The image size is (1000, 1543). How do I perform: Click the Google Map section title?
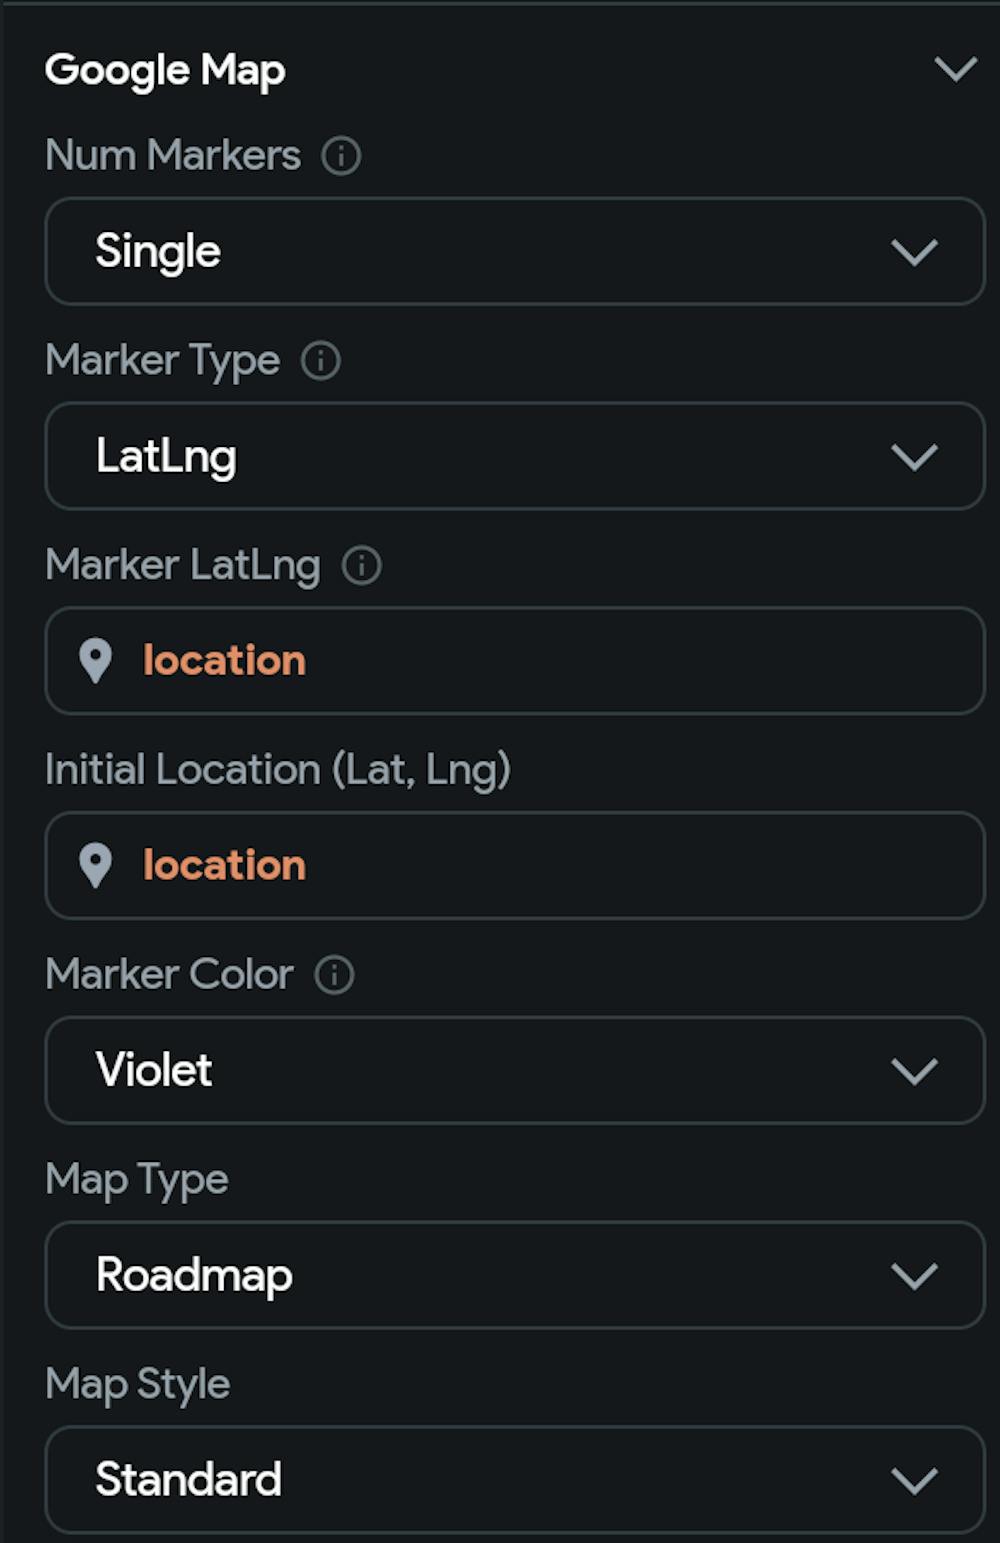tap(166, 68)
